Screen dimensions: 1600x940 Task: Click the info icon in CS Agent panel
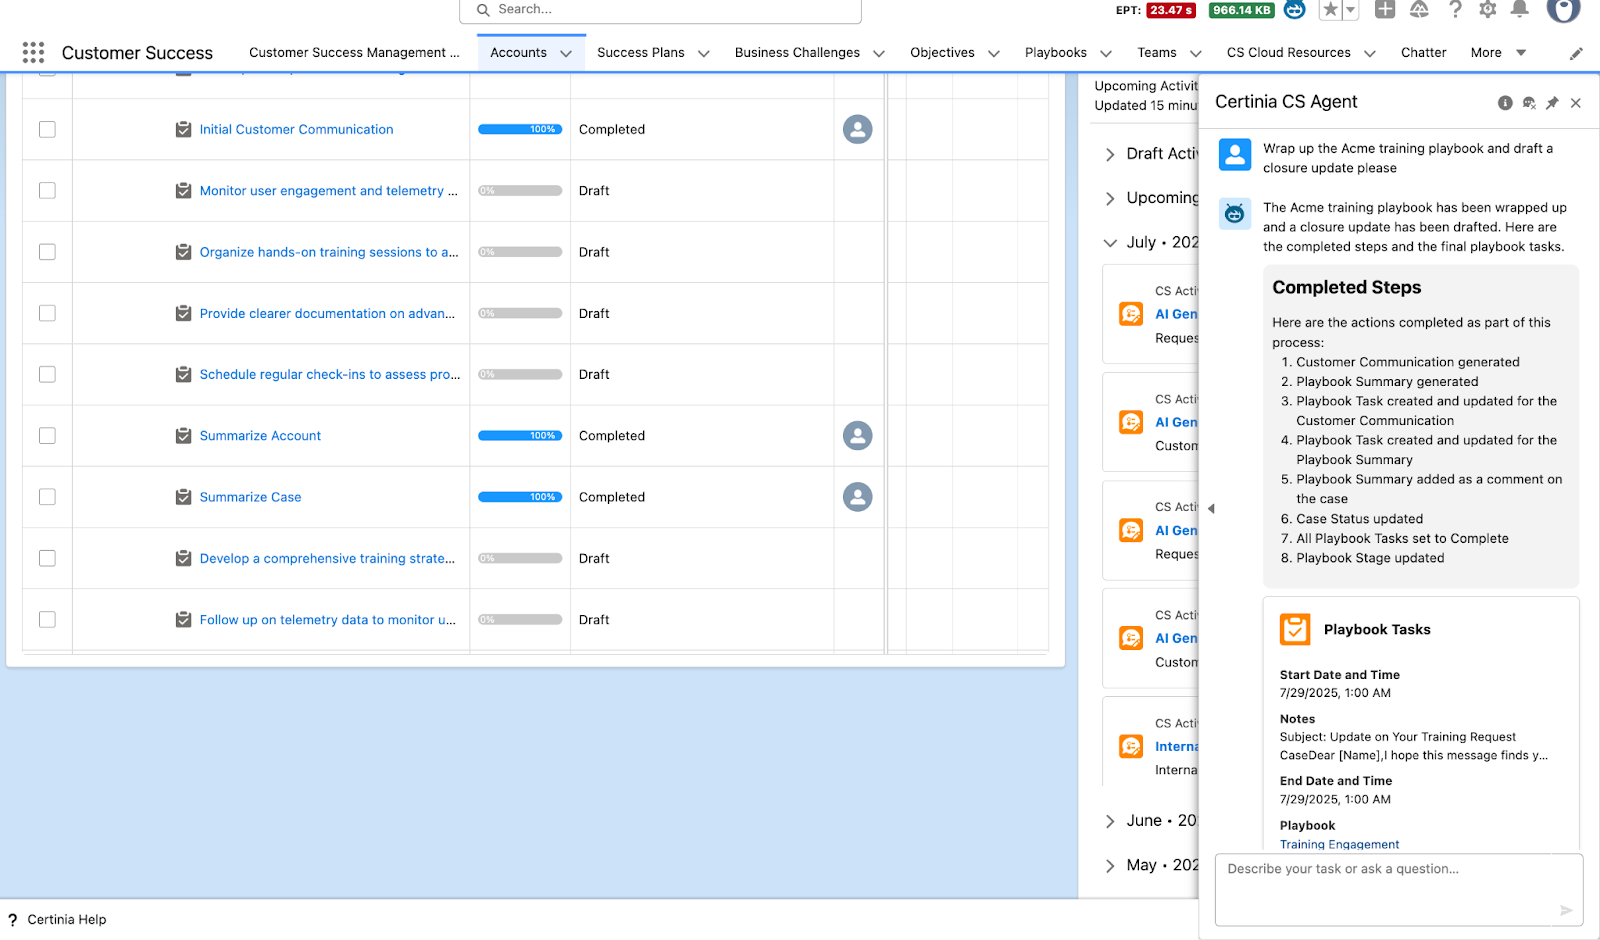click(x=1504, y=102)
